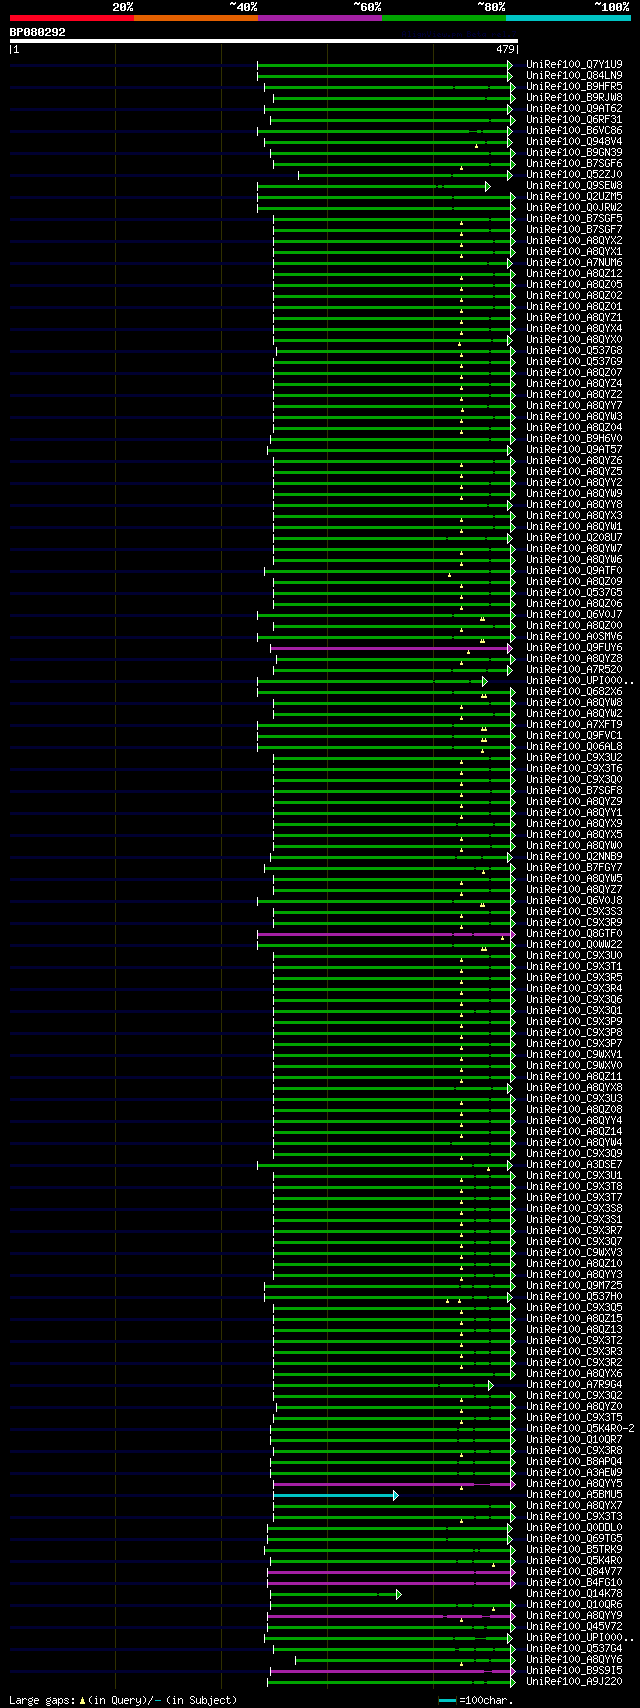Click the cyan alignment bar for A5BMU5
640x1708 pixels.
click(336, 1495)
